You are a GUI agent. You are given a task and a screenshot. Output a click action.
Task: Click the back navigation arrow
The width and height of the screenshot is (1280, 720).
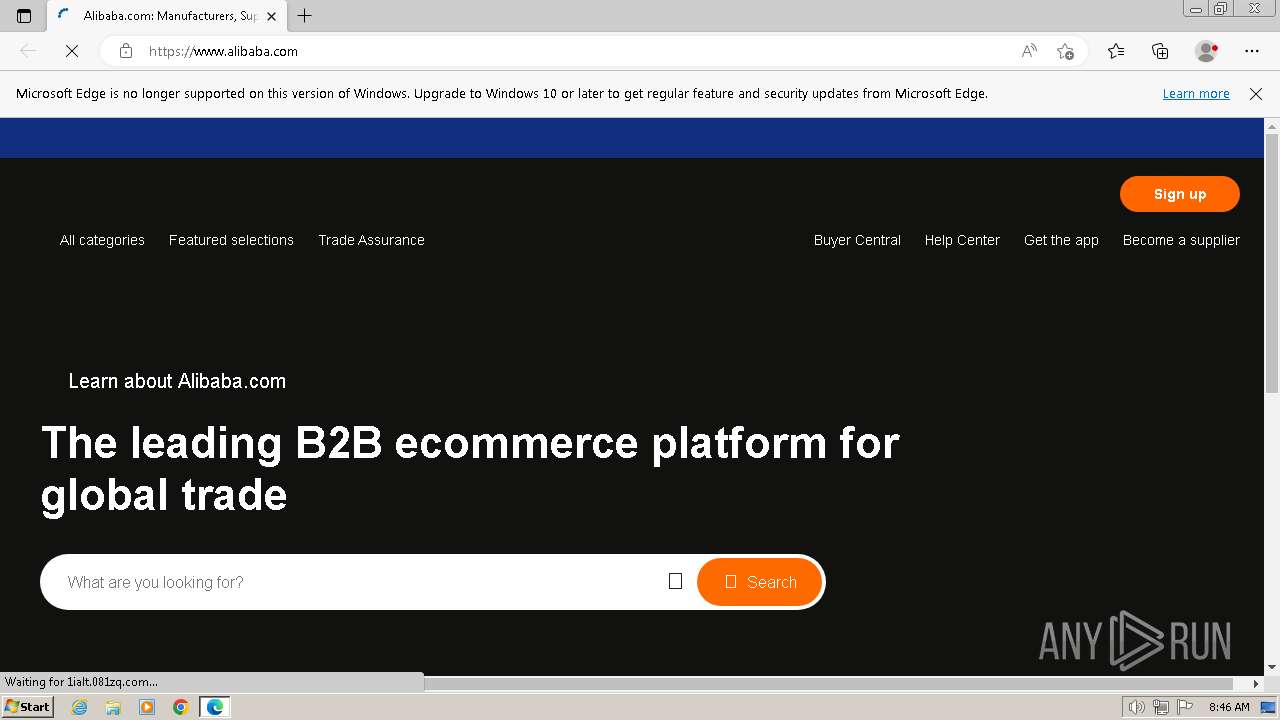click(28, 51)
